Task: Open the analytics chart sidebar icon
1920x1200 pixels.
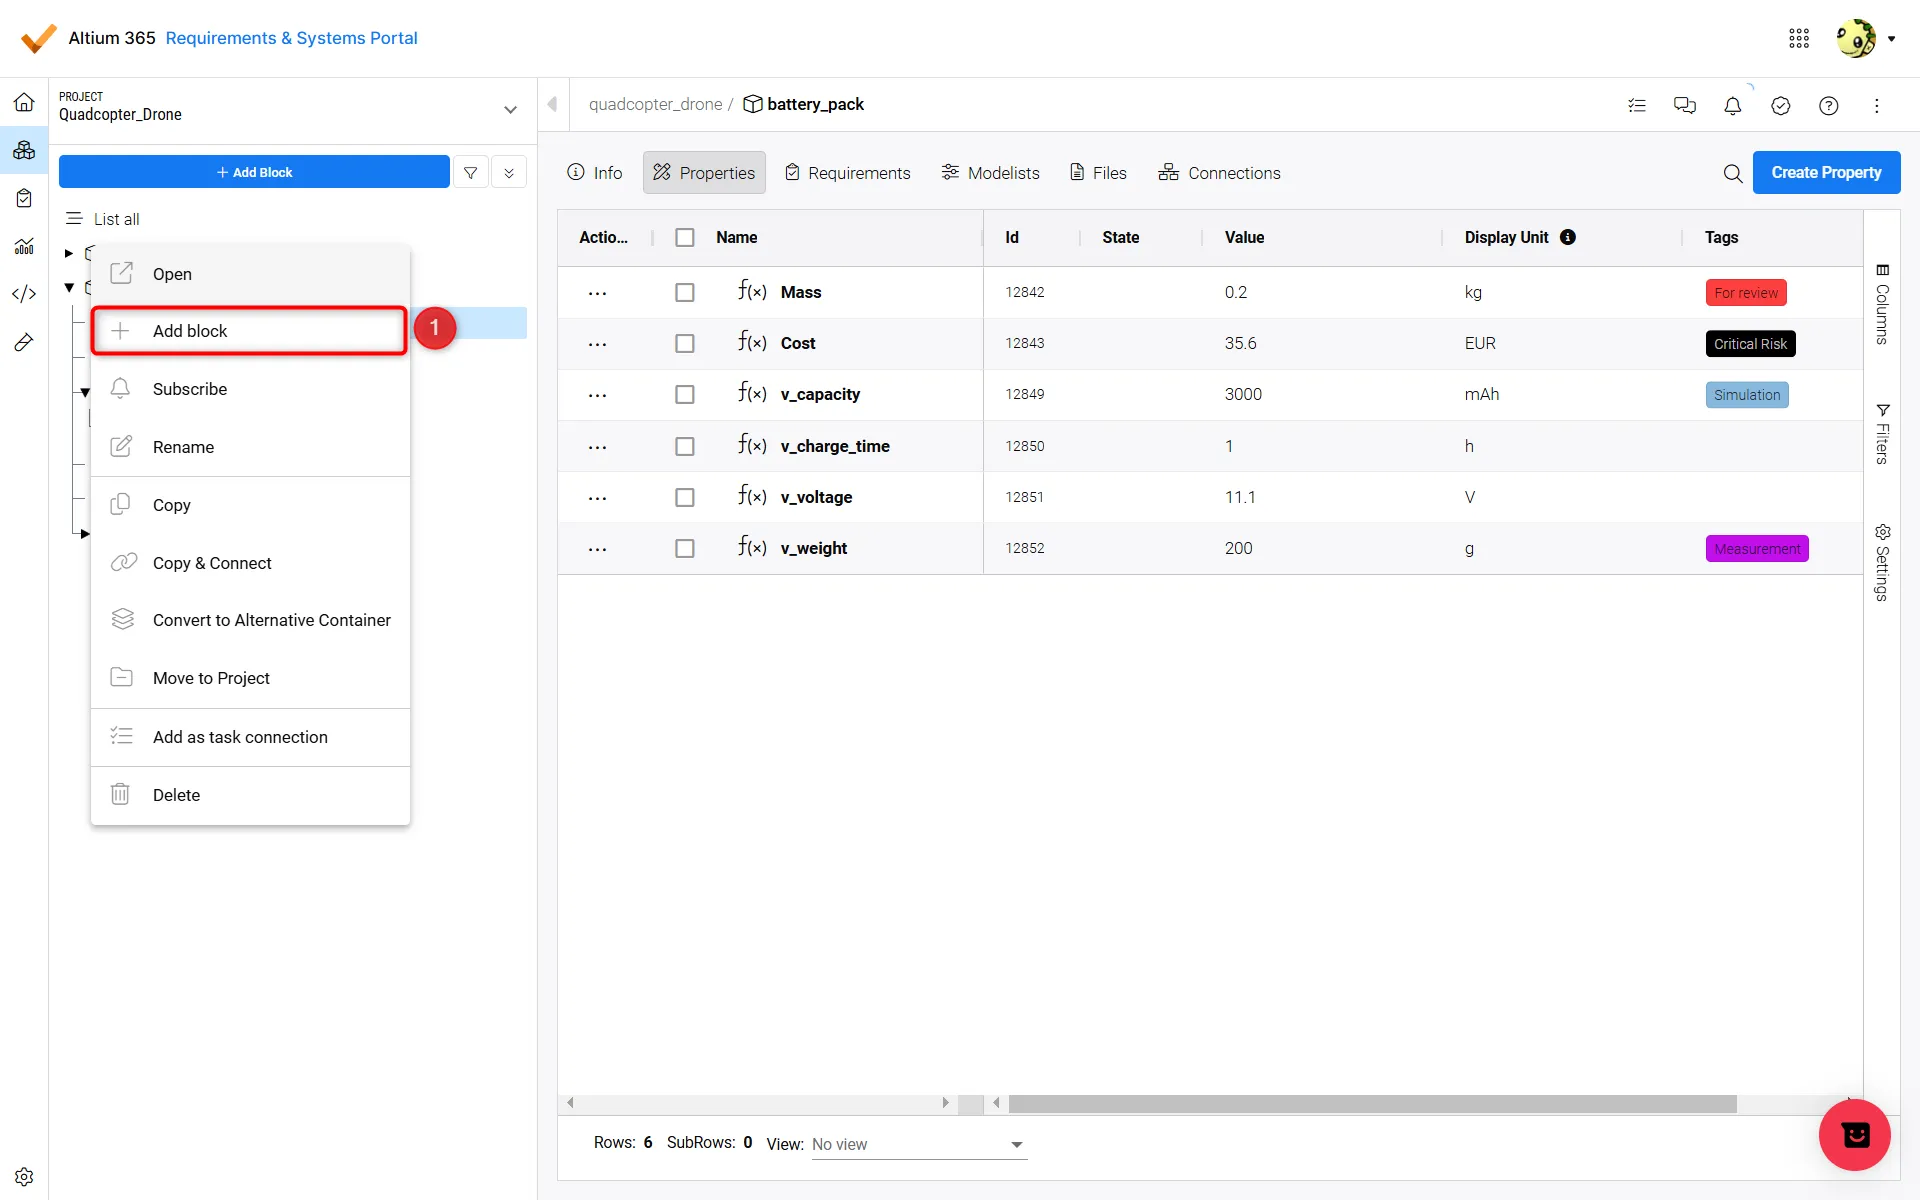Action: (x=24, y=246)
